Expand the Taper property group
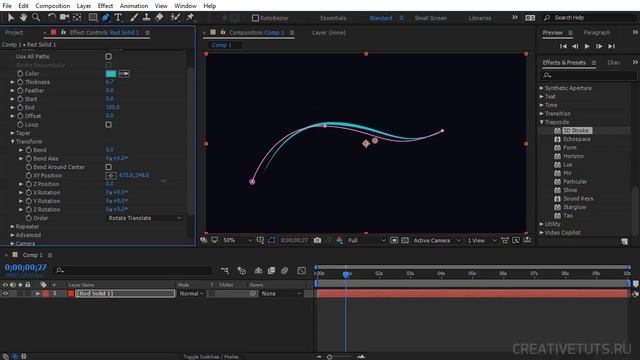 [12, 133]
